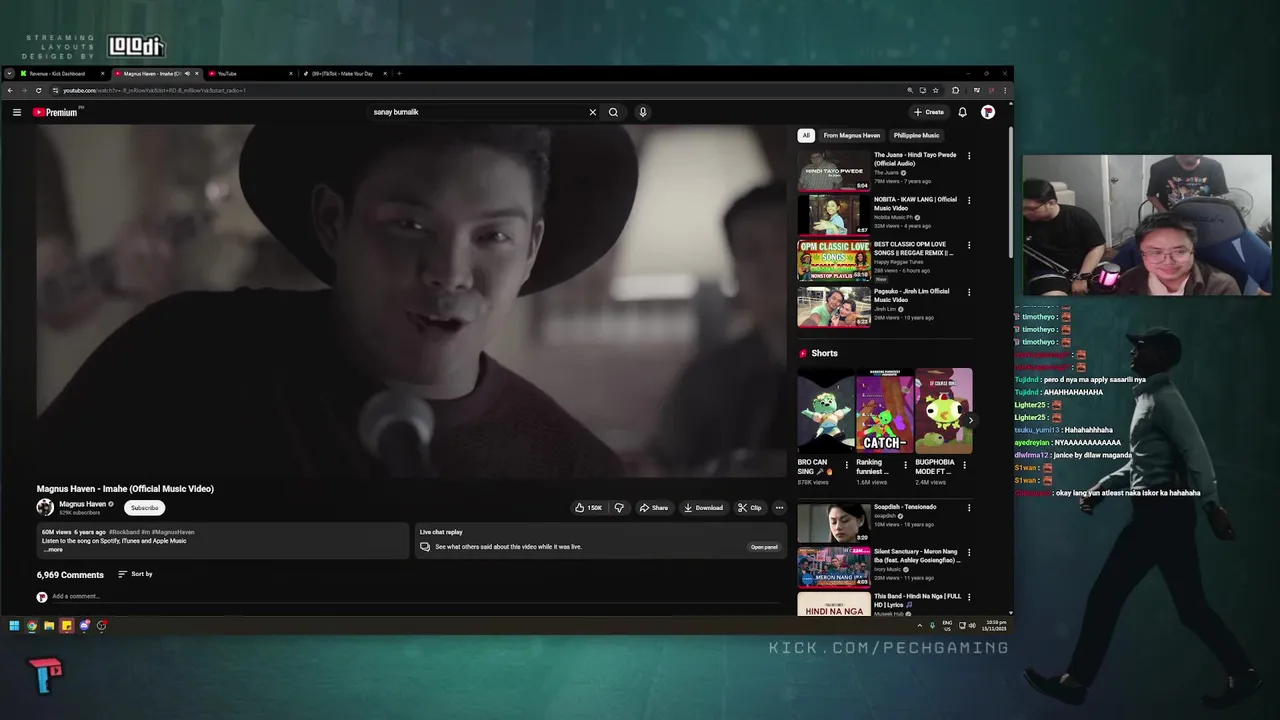The image size is (1280, 720).
Task: Switch to Revenue - Kick Dashboard tab
Action: [x=60, y=74]
